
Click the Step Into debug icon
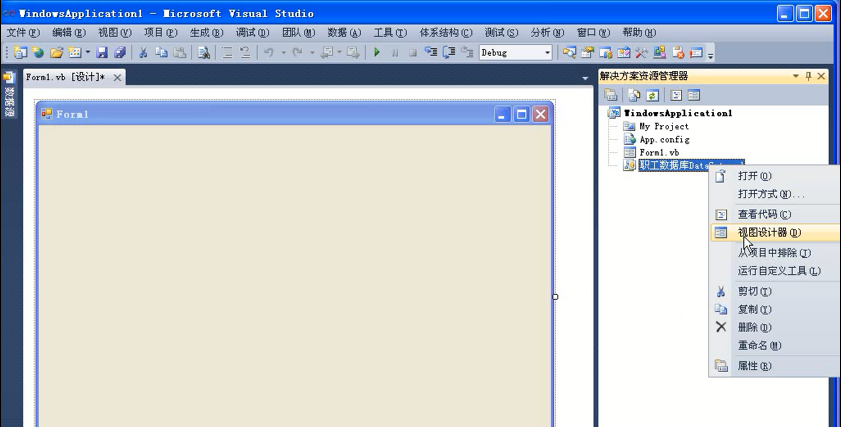coord(431,53)
